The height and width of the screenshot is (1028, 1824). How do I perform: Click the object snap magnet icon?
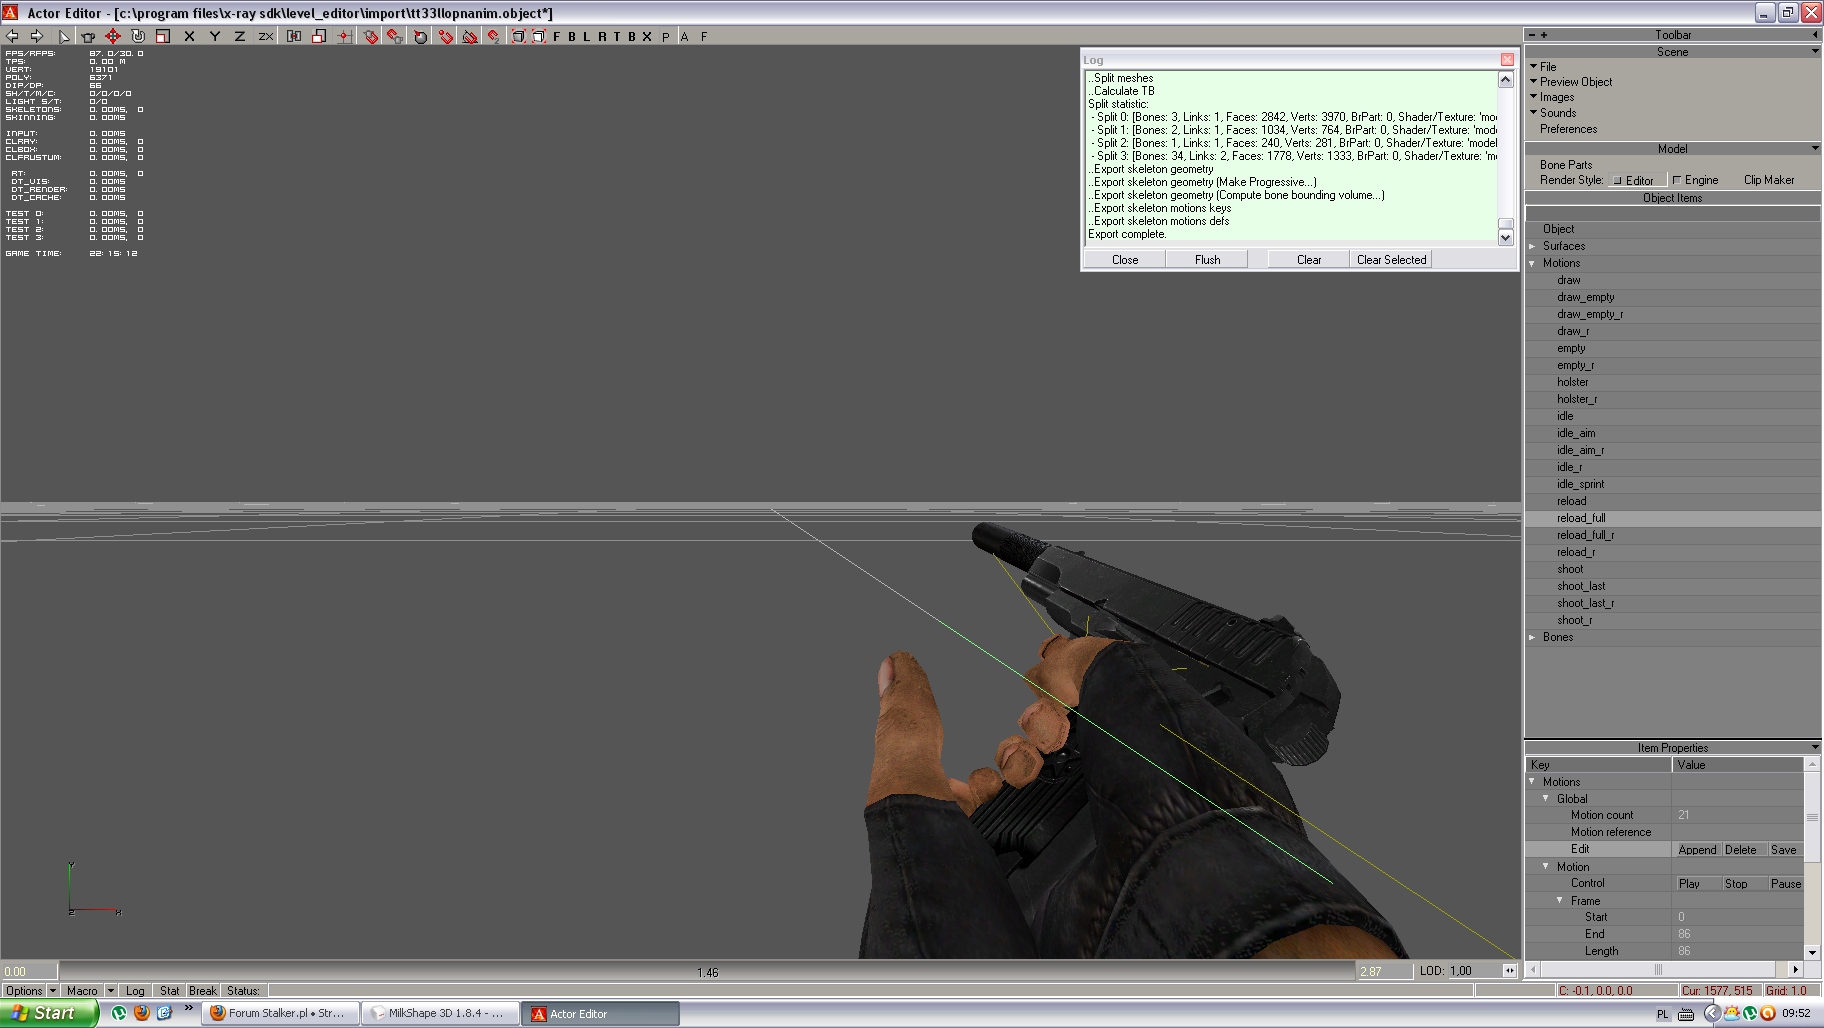371,36
